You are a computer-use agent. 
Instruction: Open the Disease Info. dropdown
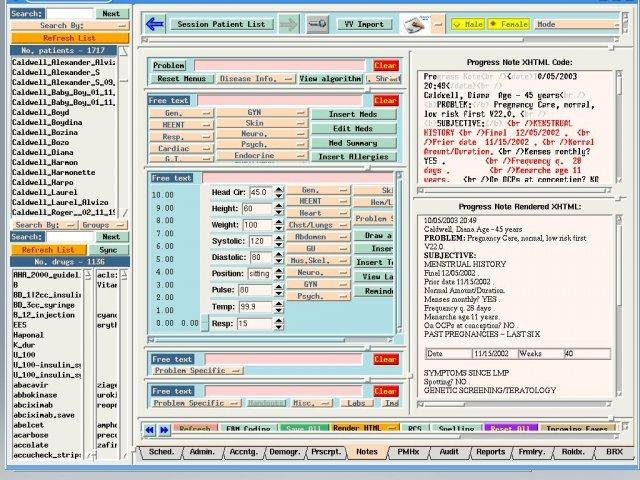[x=253, y=78]
